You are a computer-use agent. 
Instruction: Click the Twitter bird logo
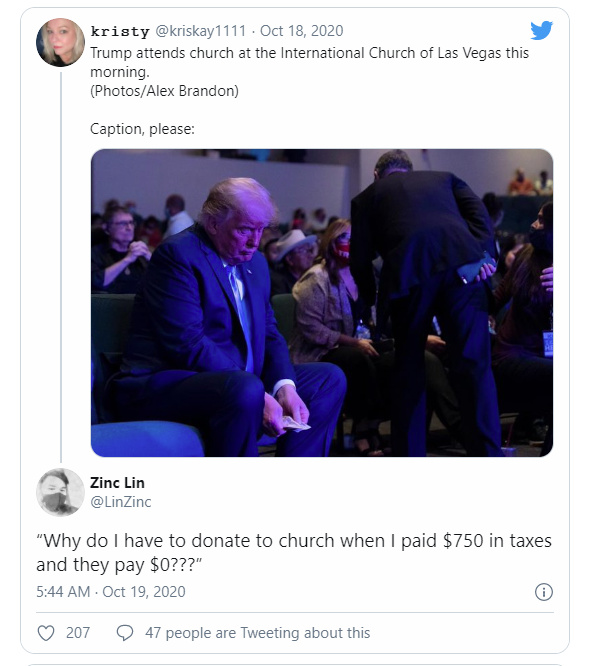point(541,30)
